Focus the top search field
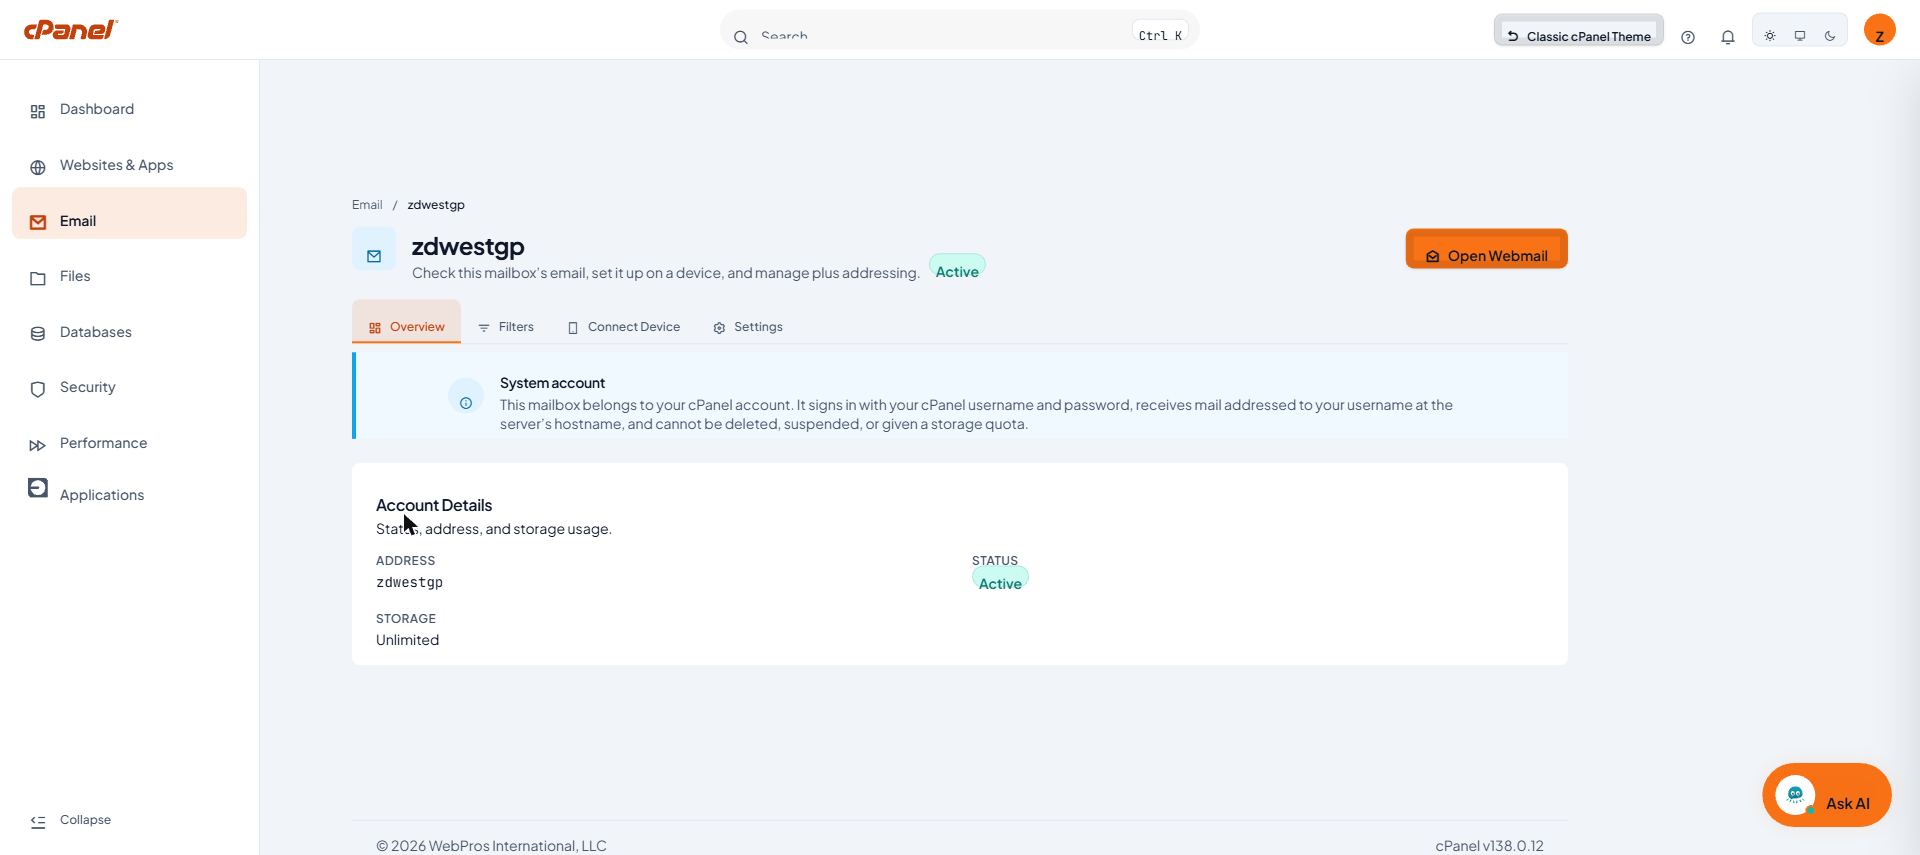This screenshot has width=1920, height=855. click(x=959, y=32)
